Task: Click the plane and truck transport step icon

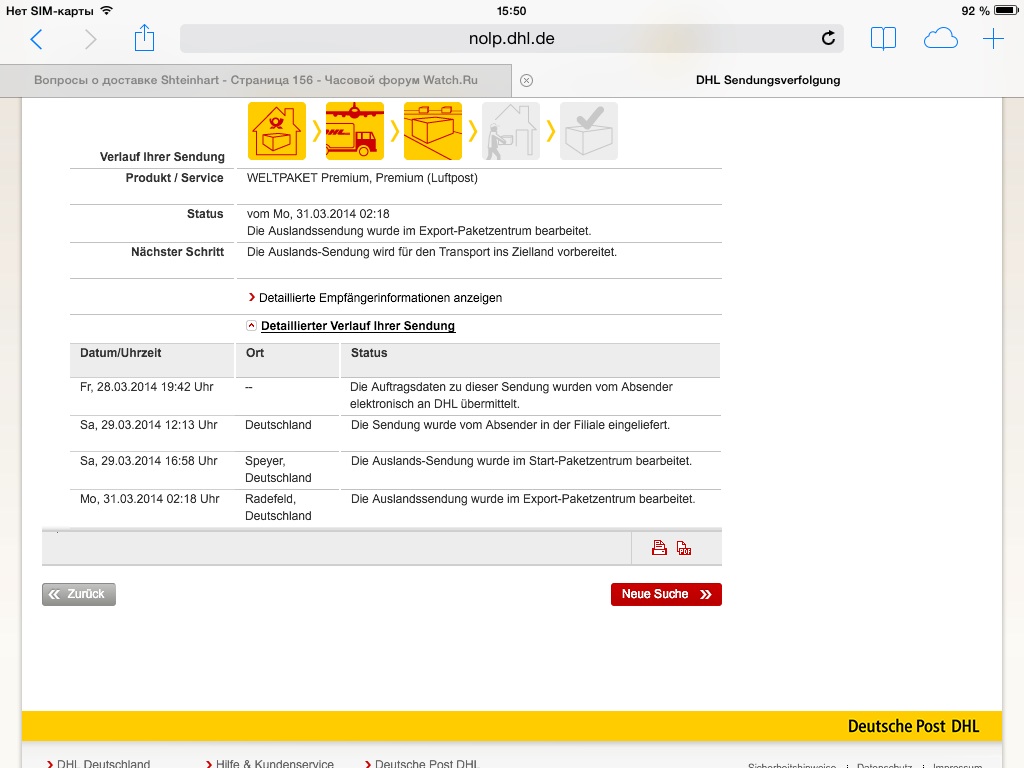Action: [355, 131]
